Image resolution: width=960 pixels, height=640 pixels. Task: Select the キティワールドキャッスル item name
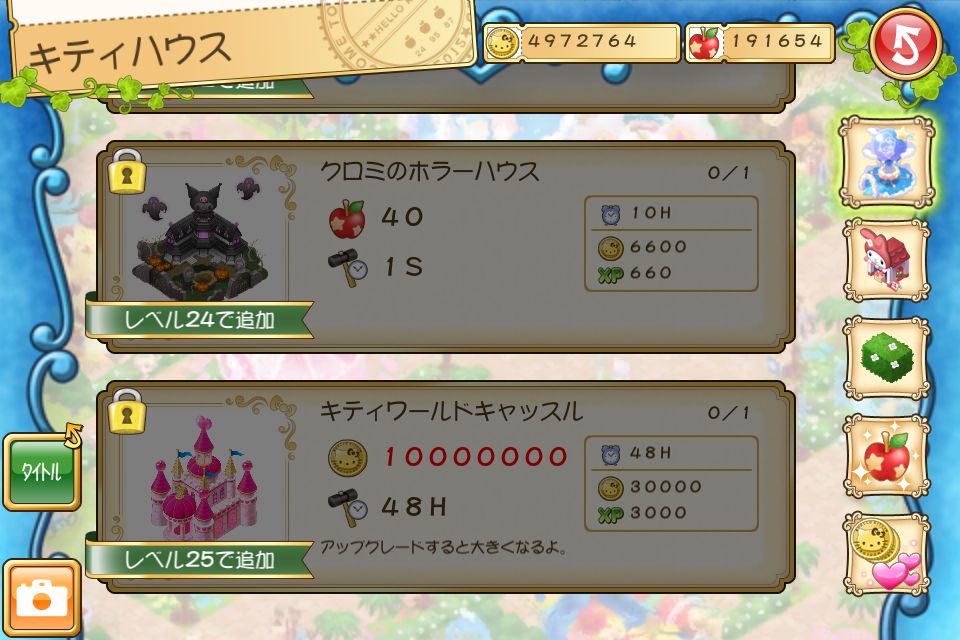click(451, 411)
